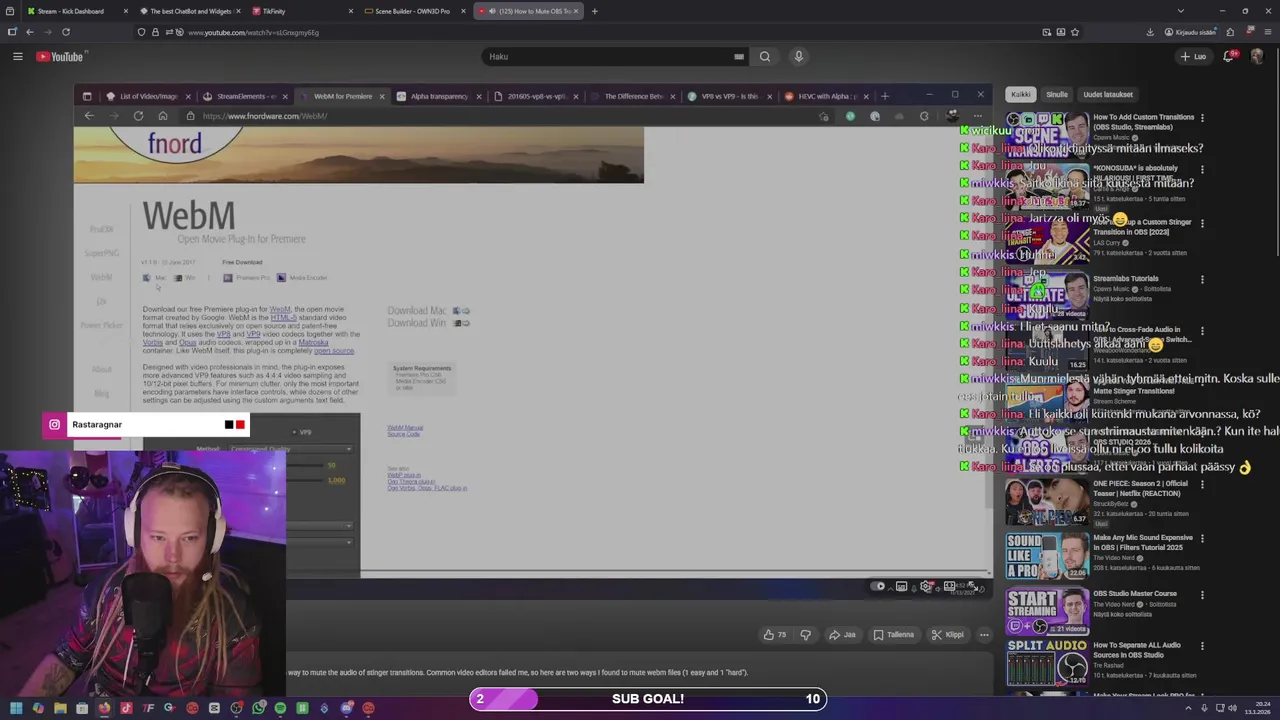The height and width of the screenshot is (720, 1280).
Task: Select the Sinulle filter chip
Action: coord(1057,94)
